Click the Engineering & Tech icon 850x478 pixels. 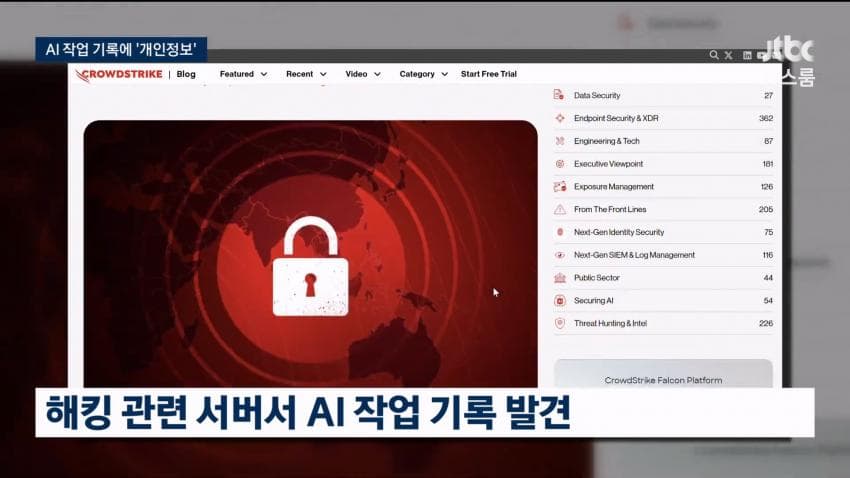tap(559, 141)
